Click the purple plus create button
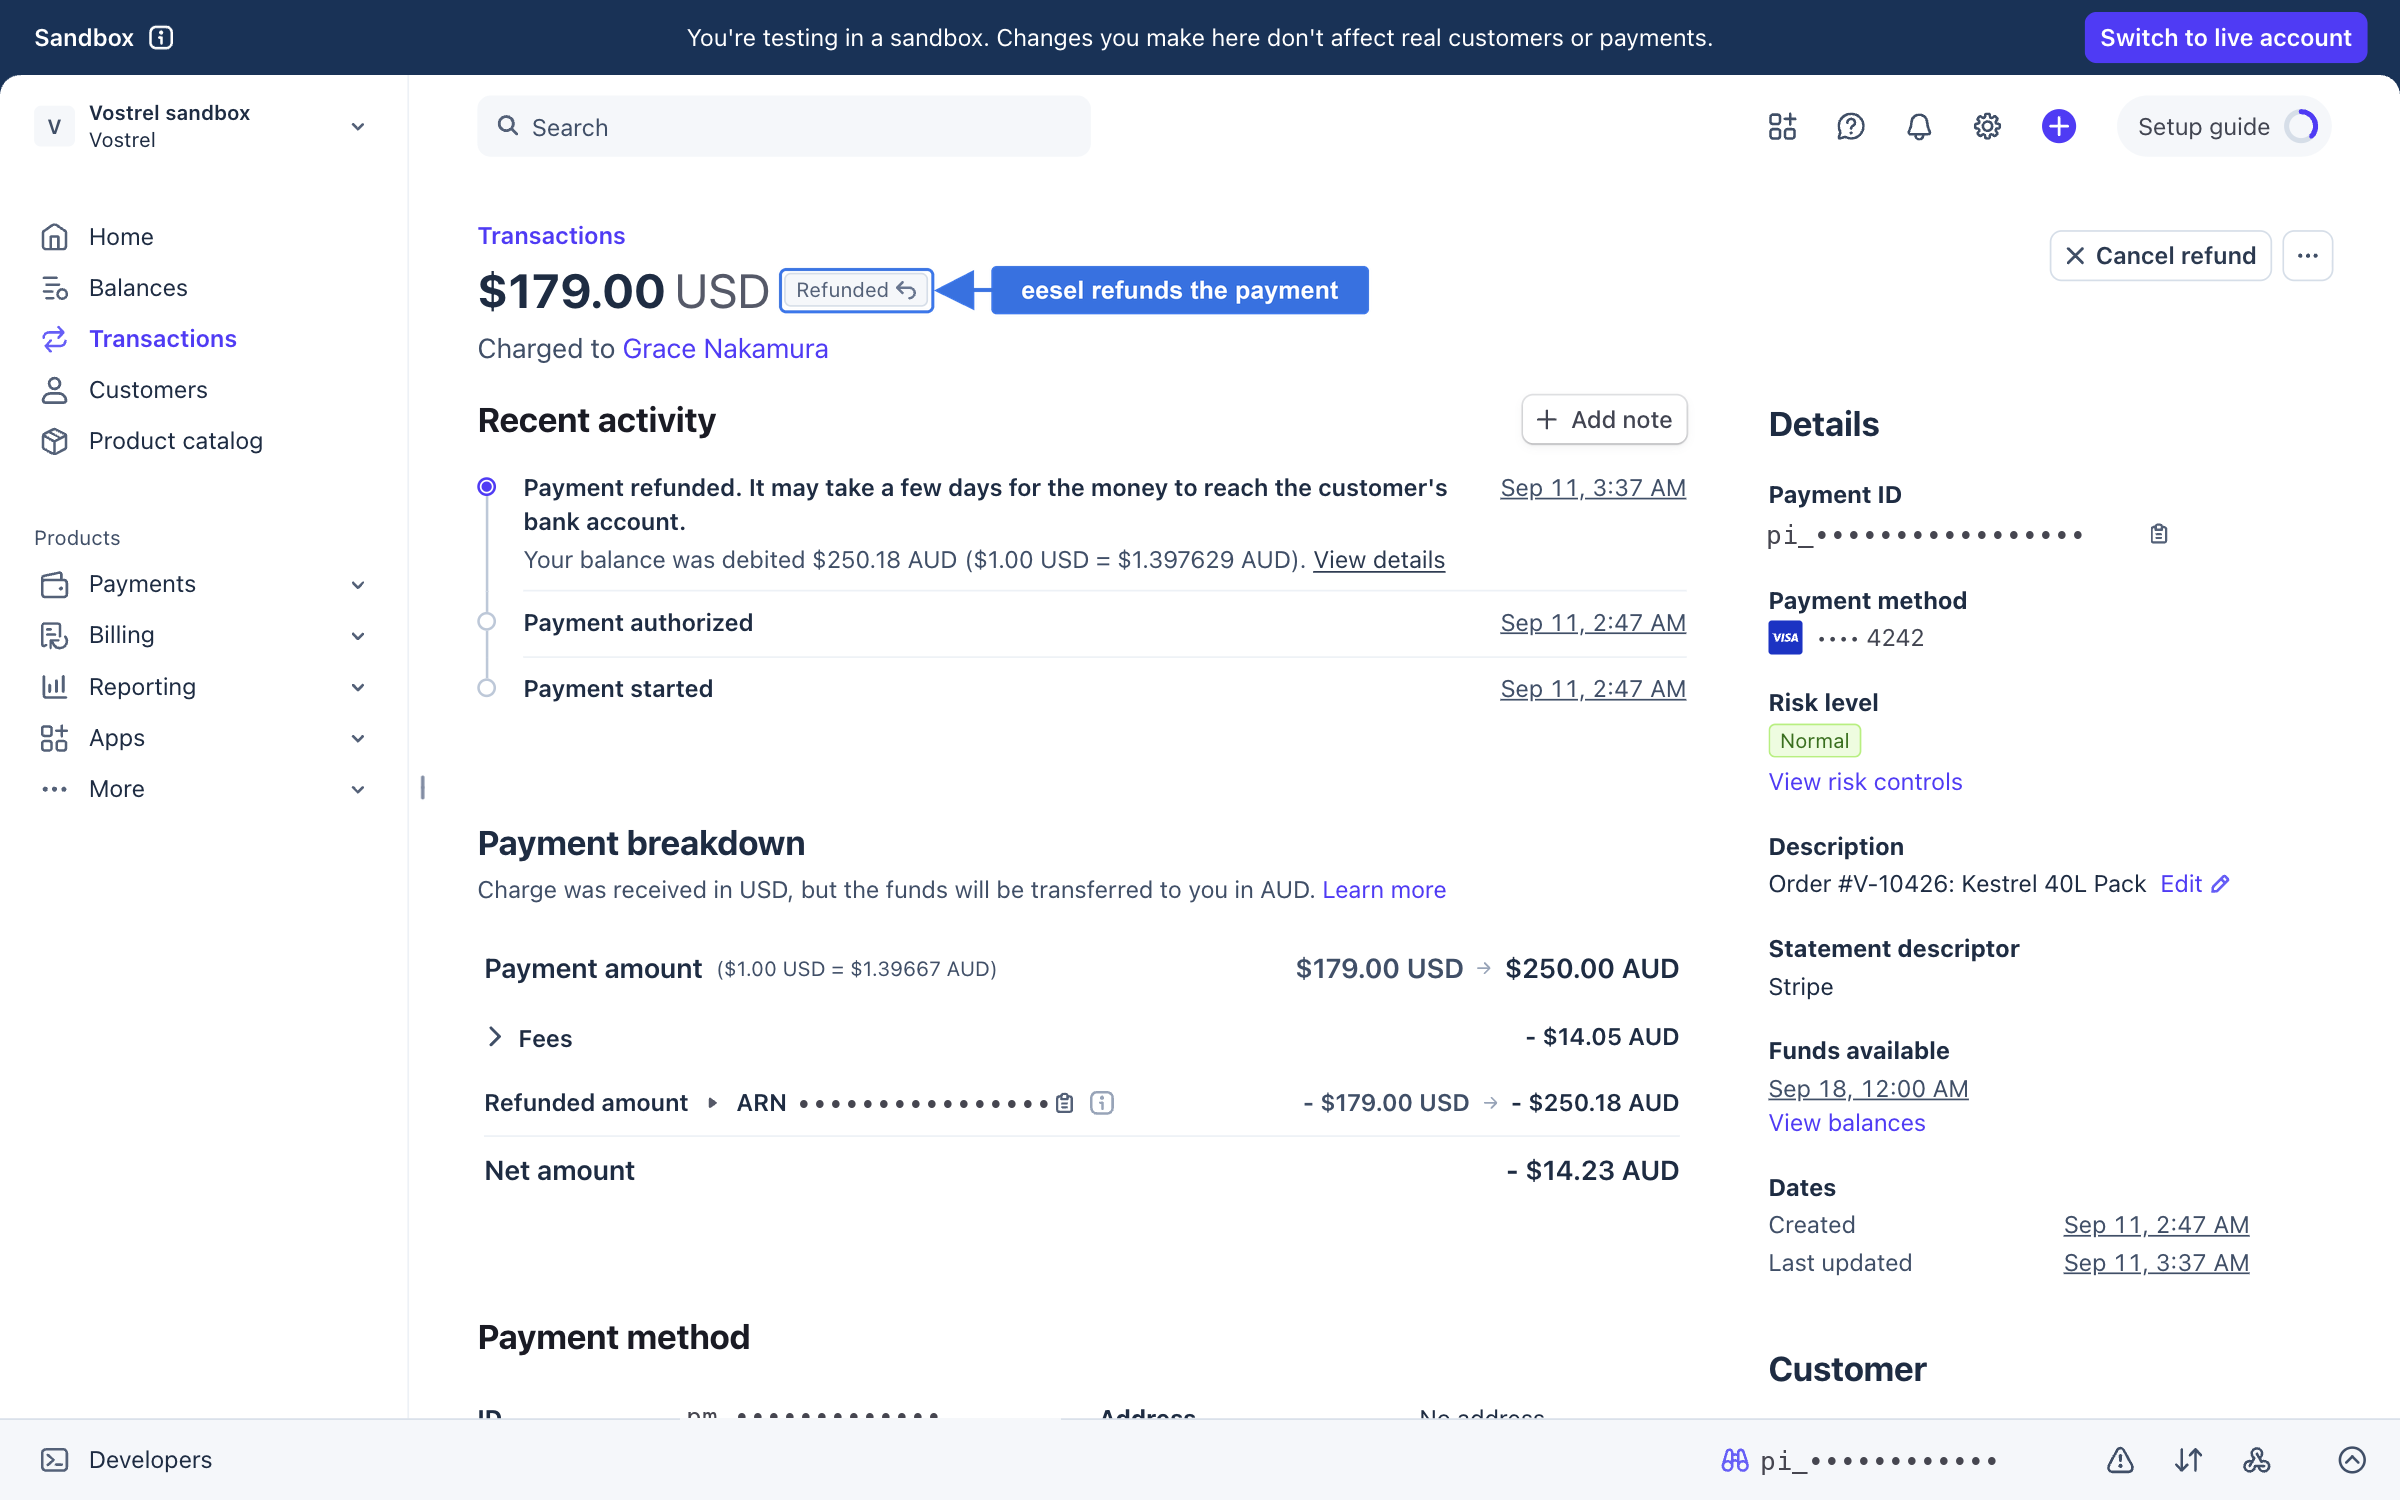Image resolution: width=2400 pixels, height=1500 pixels. click(x=2058, y=126)
